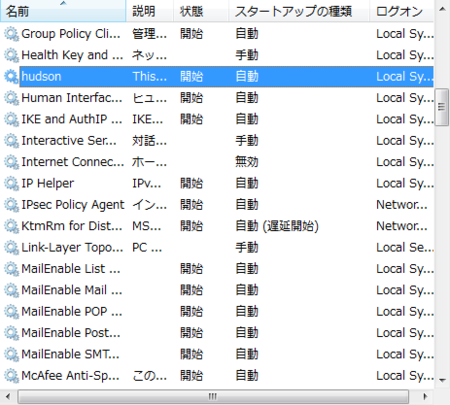Click the 開始 status of hudson row

[191, 77]
